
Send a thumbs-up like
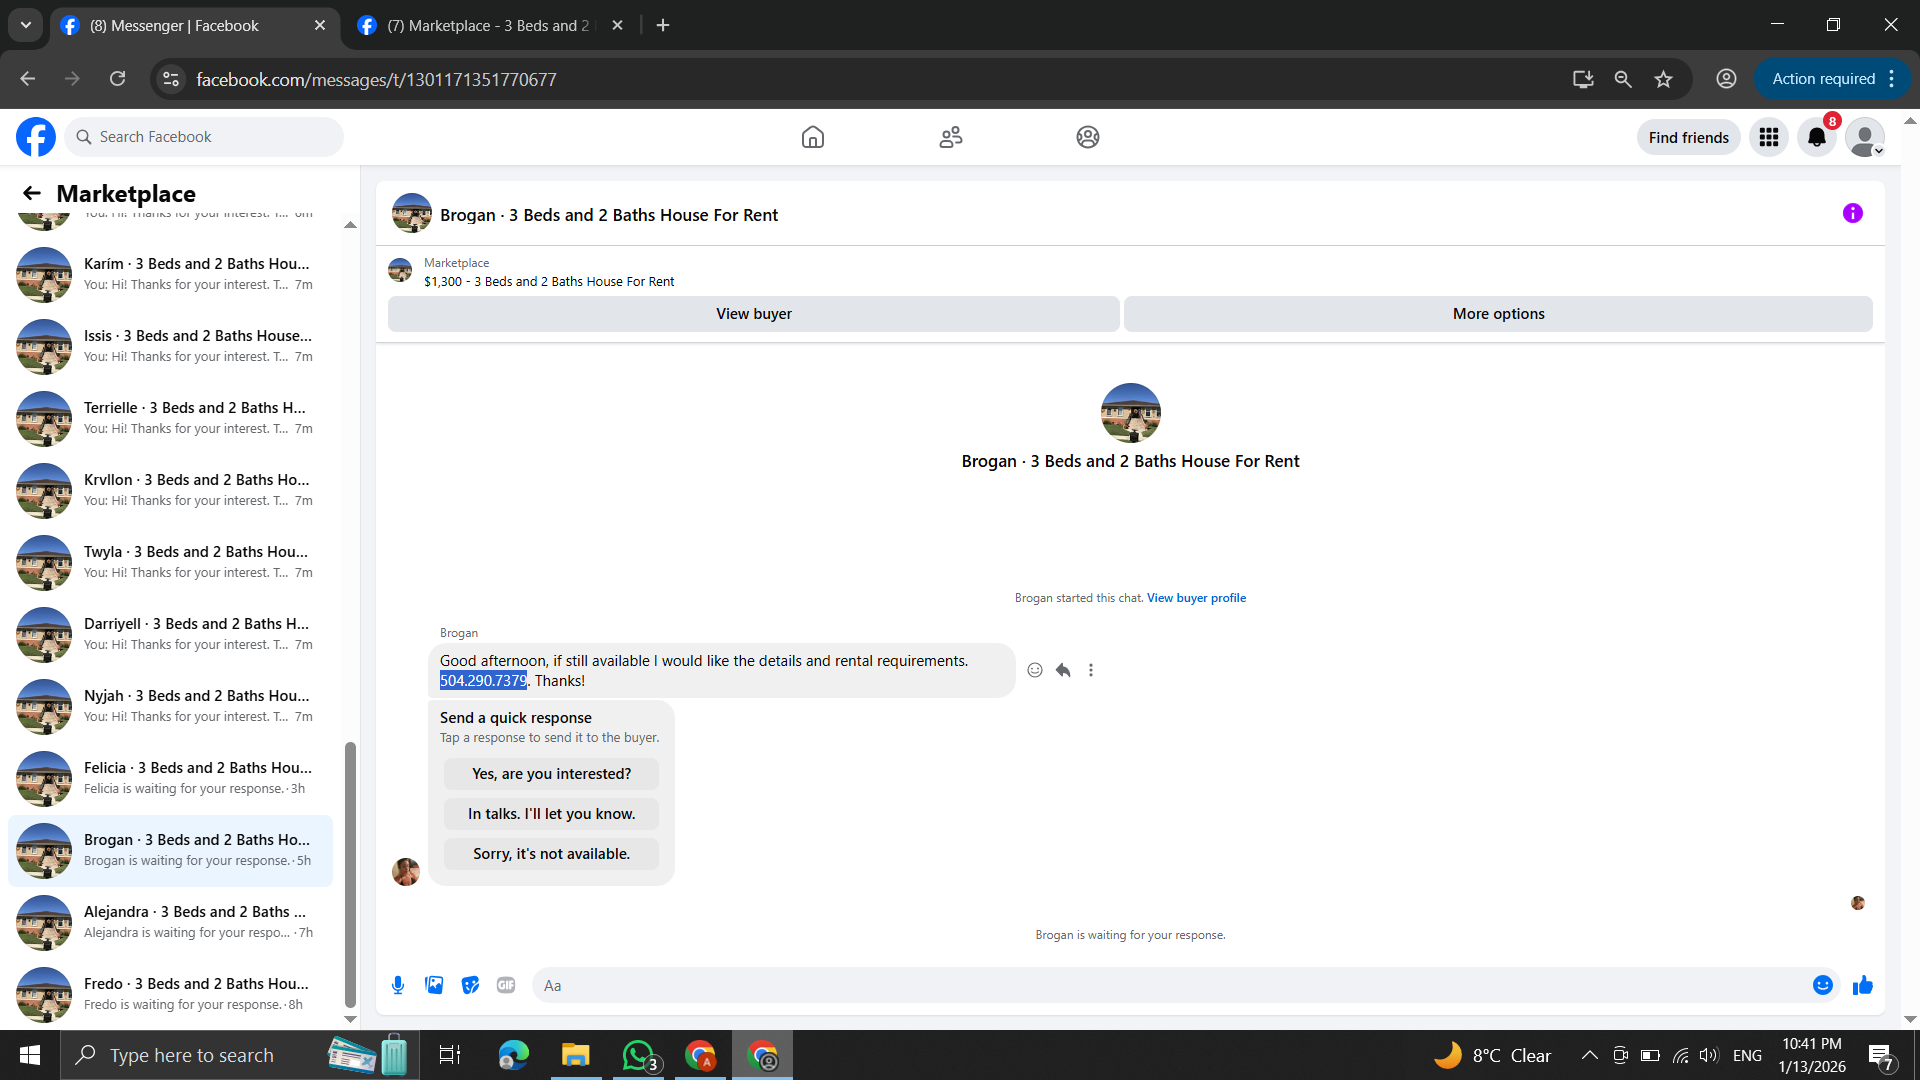(x=1862, y=985)
